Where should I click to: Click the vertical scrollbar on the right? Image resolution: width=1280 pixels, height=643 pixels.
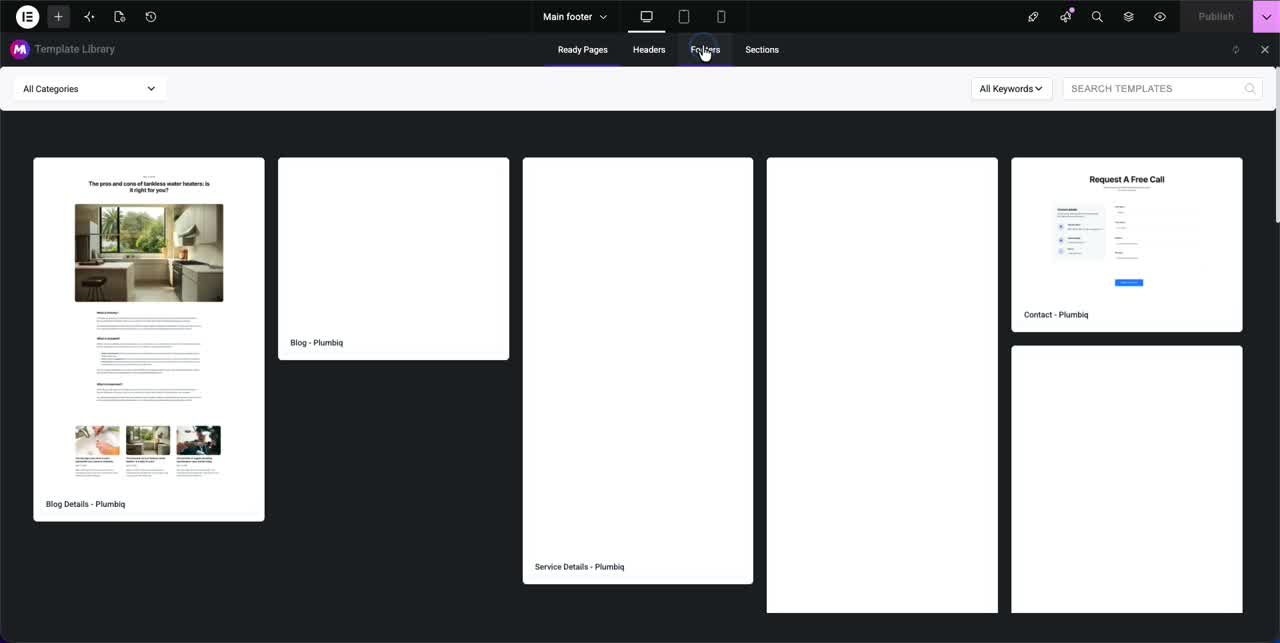[1276, 145]
